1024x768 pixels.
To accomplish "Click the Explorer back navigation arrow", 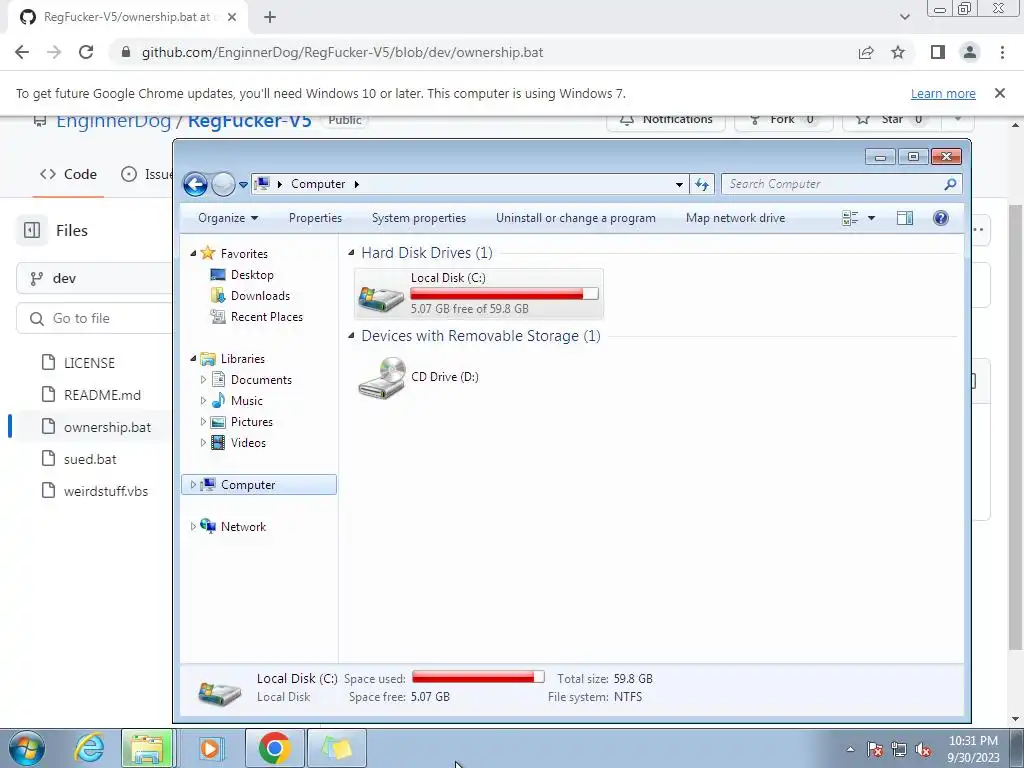I will click(195, 184).
